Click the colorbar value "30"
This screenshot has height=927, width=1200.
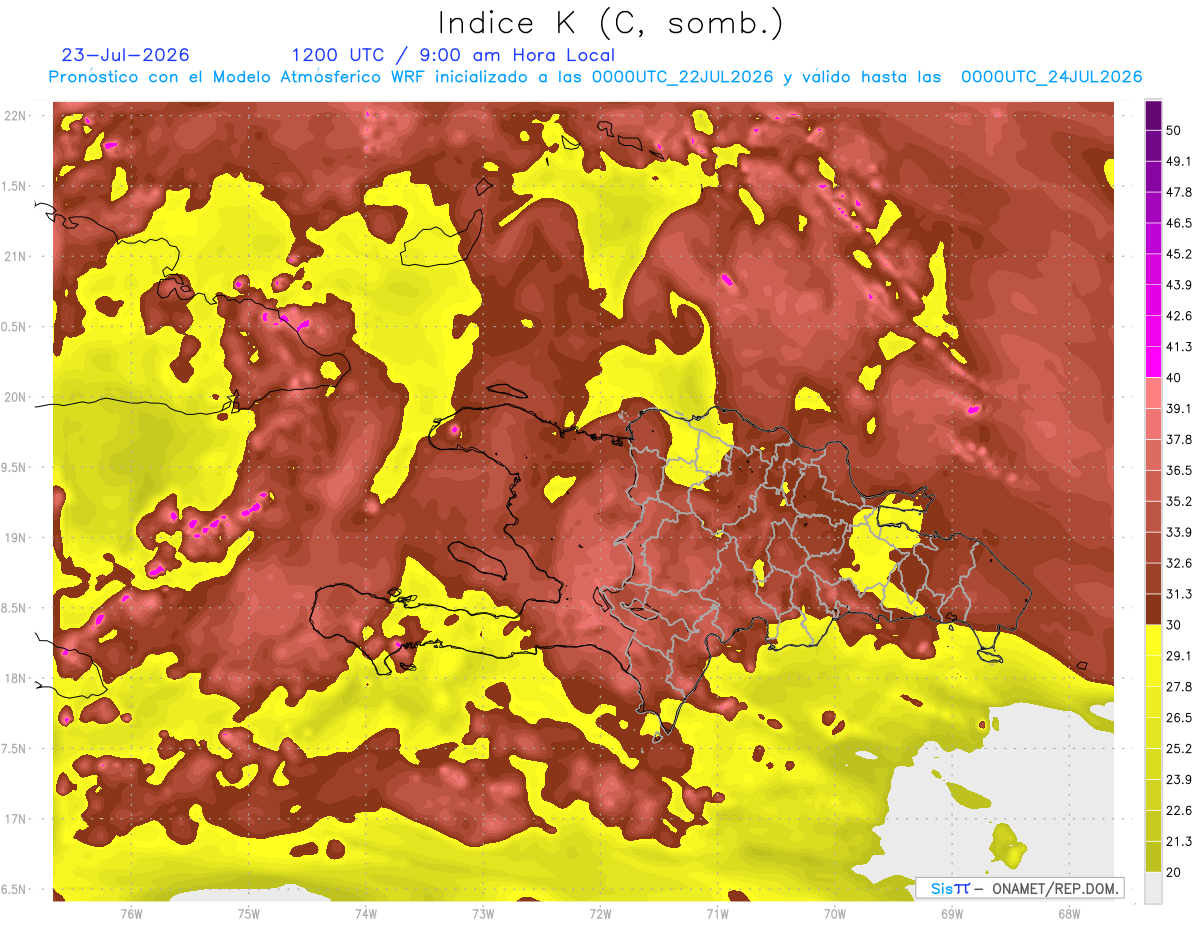(x=1175, y=624)
